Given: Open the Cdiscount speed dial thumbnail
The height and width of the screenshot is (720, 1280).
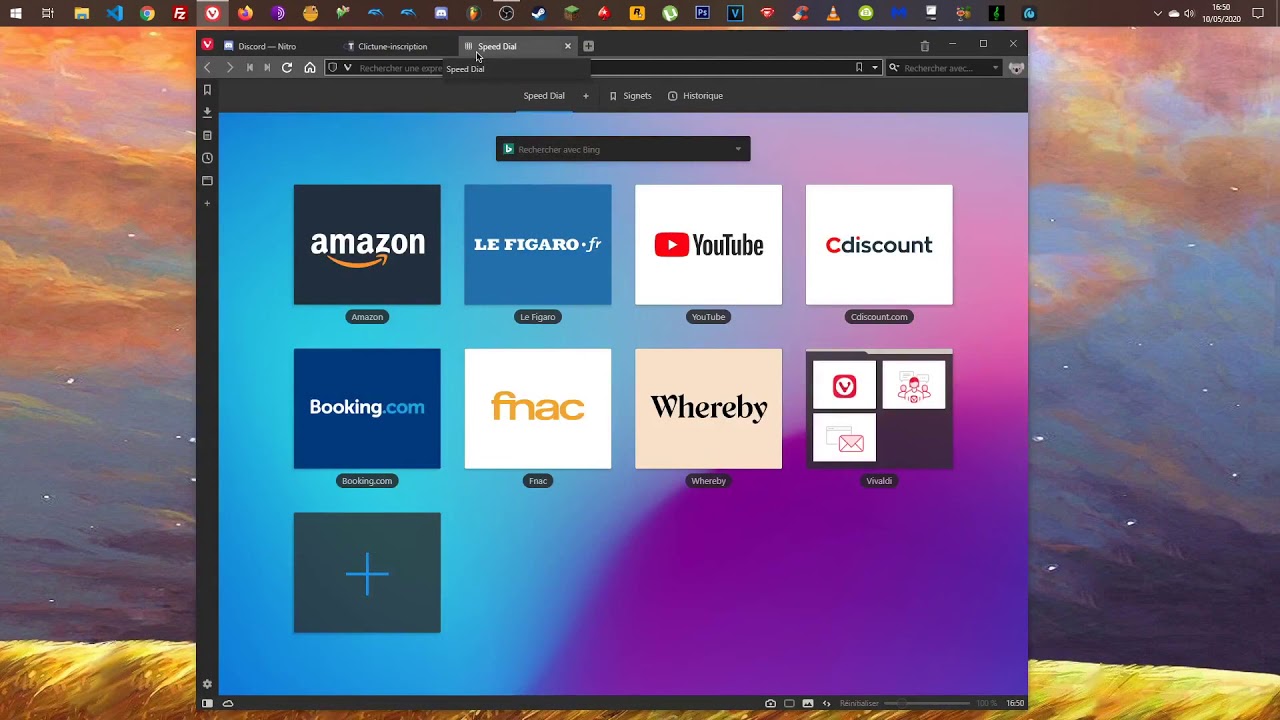Looking at the screenshot, I should point(879,245).
